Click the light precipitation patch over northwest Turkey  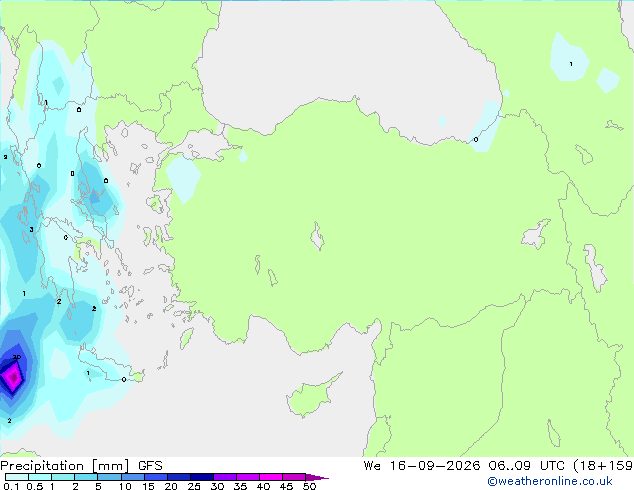point(183,179)
